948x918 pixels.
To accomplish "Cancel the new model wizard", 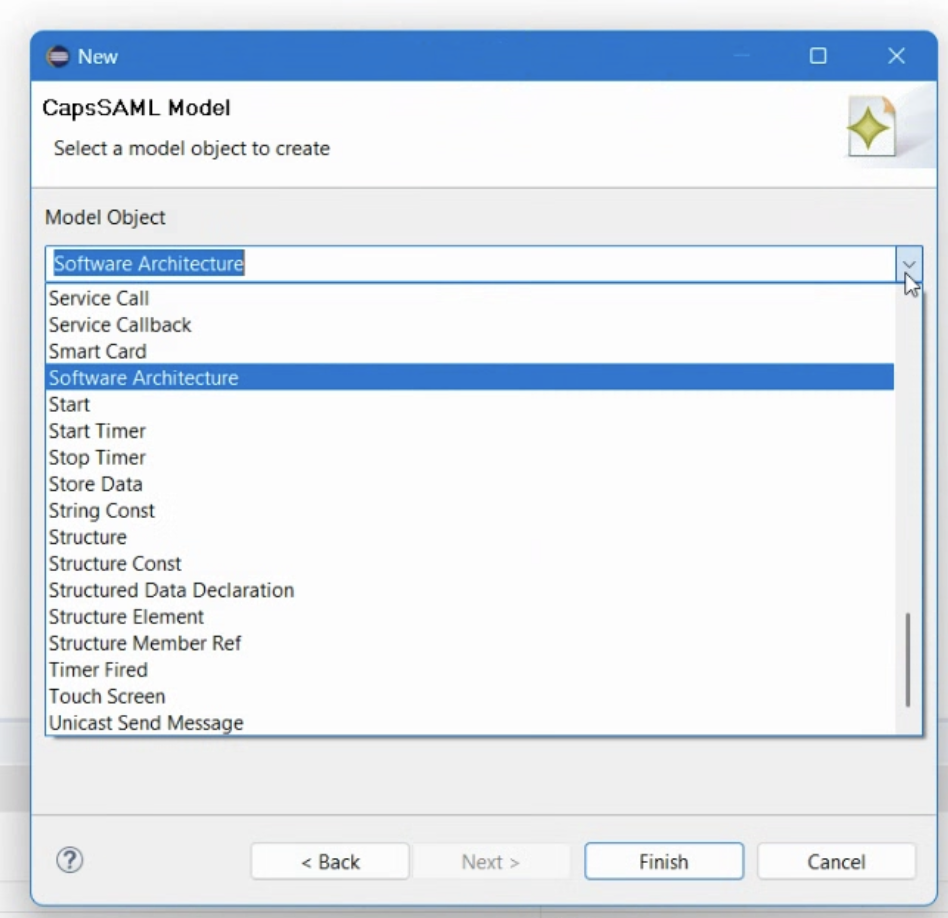I will pos(836,861).
